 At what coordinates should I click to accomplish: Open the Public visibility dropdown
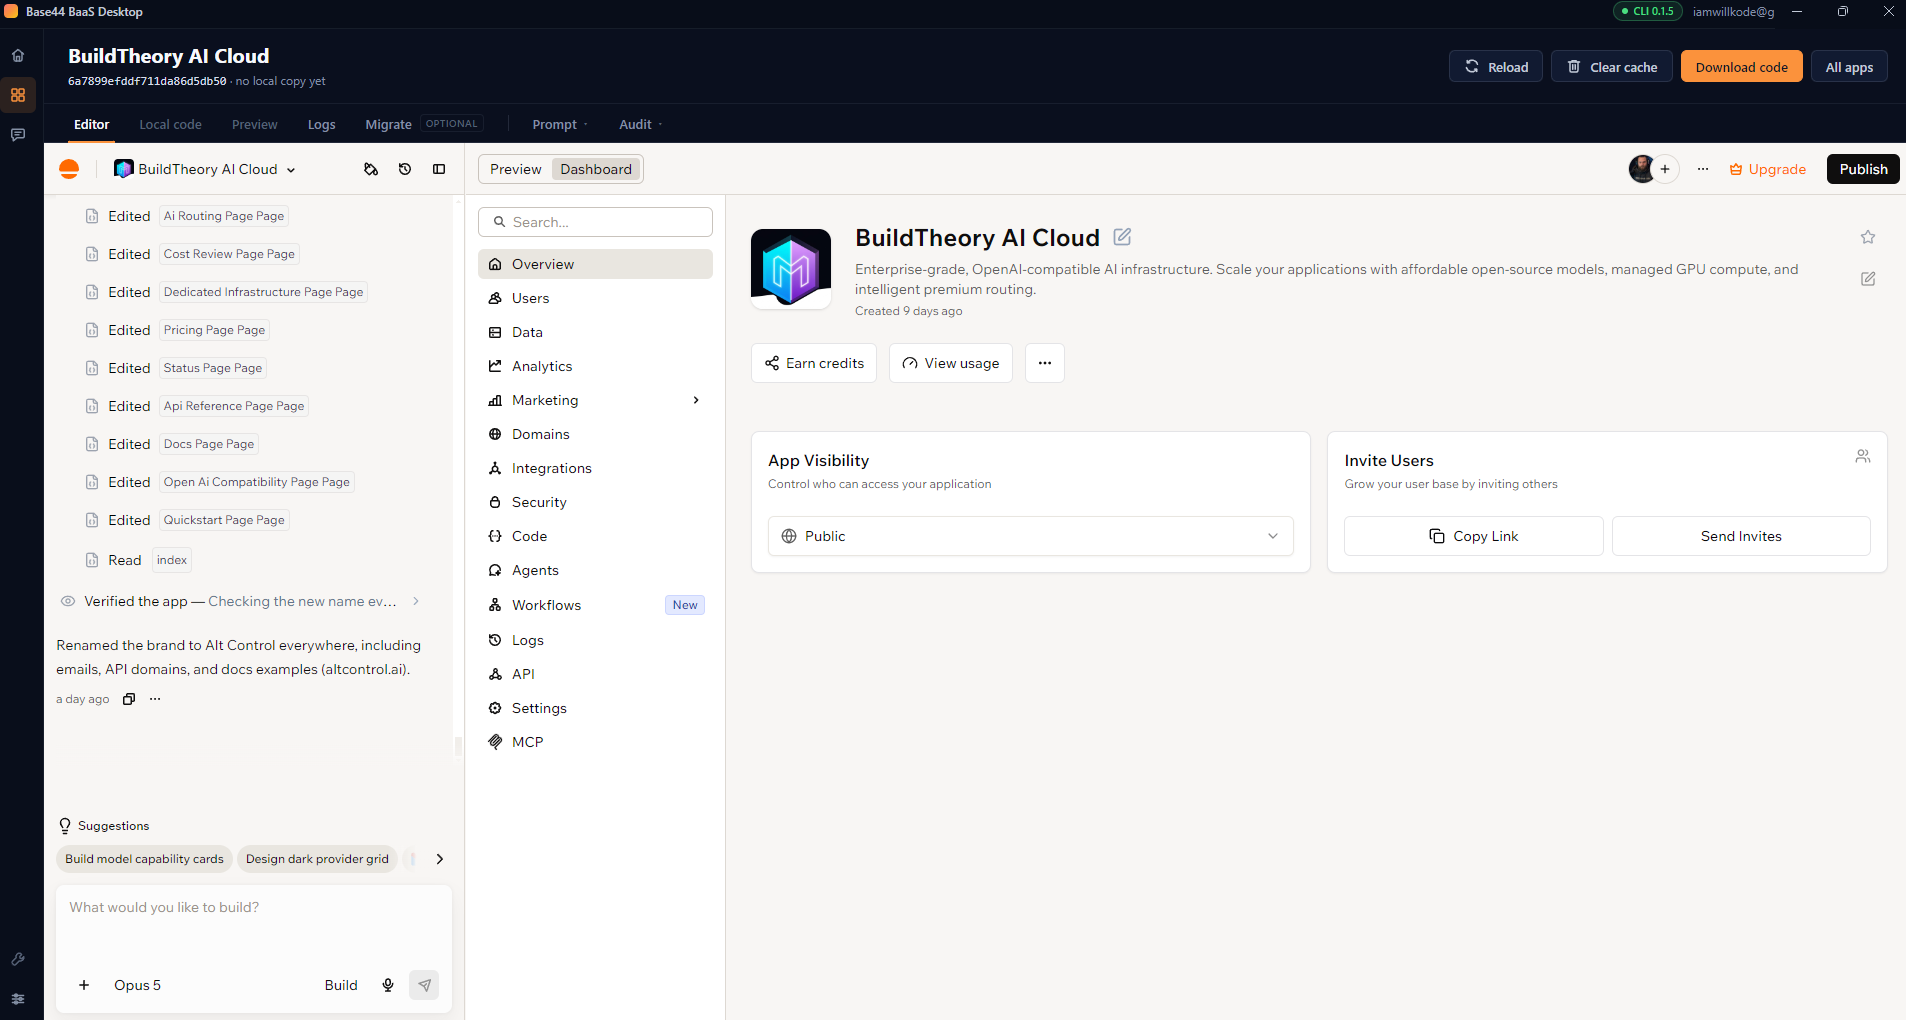point(1030,536)
